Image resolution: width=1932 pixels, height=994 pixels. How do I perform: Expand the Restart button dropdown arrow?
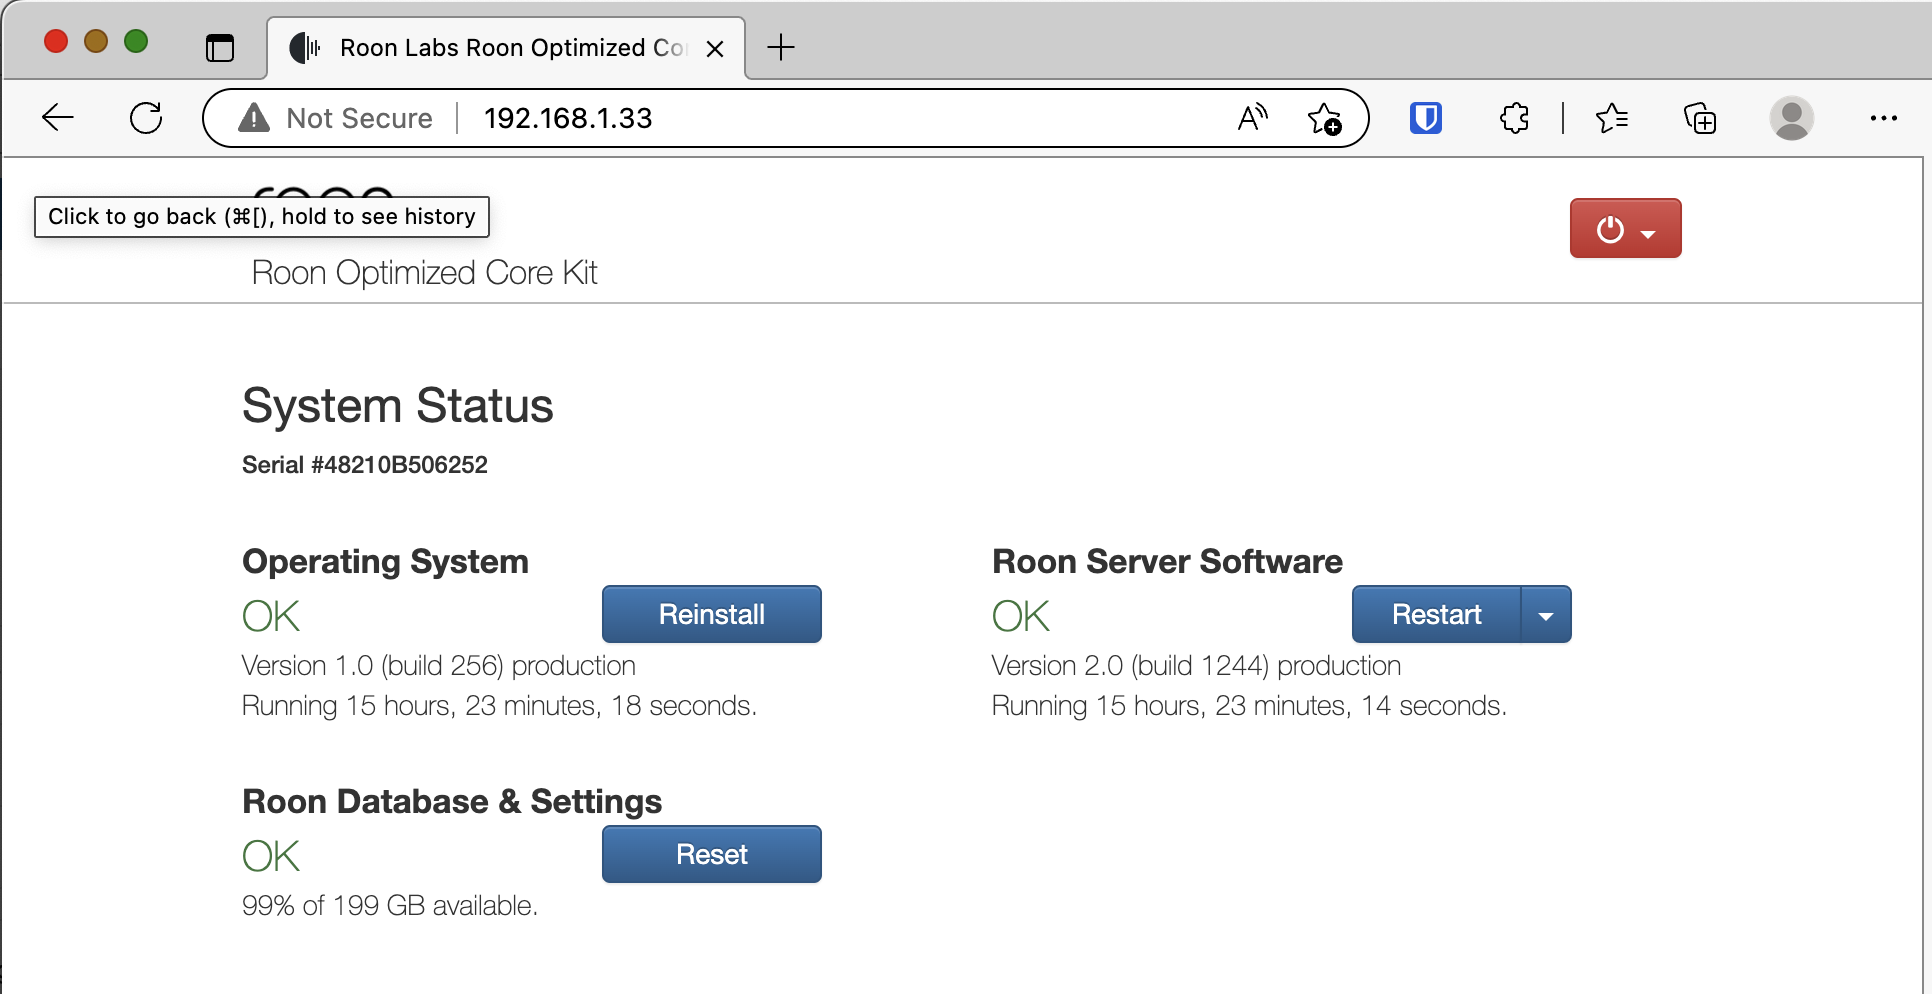[1546, 615]
